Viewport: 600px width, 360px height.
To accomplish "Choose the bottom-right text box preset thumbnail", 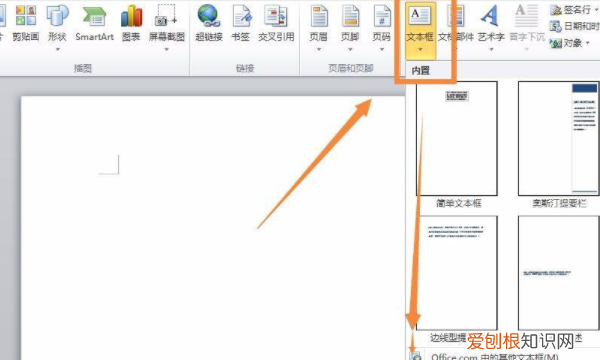I will pos(559,272).
